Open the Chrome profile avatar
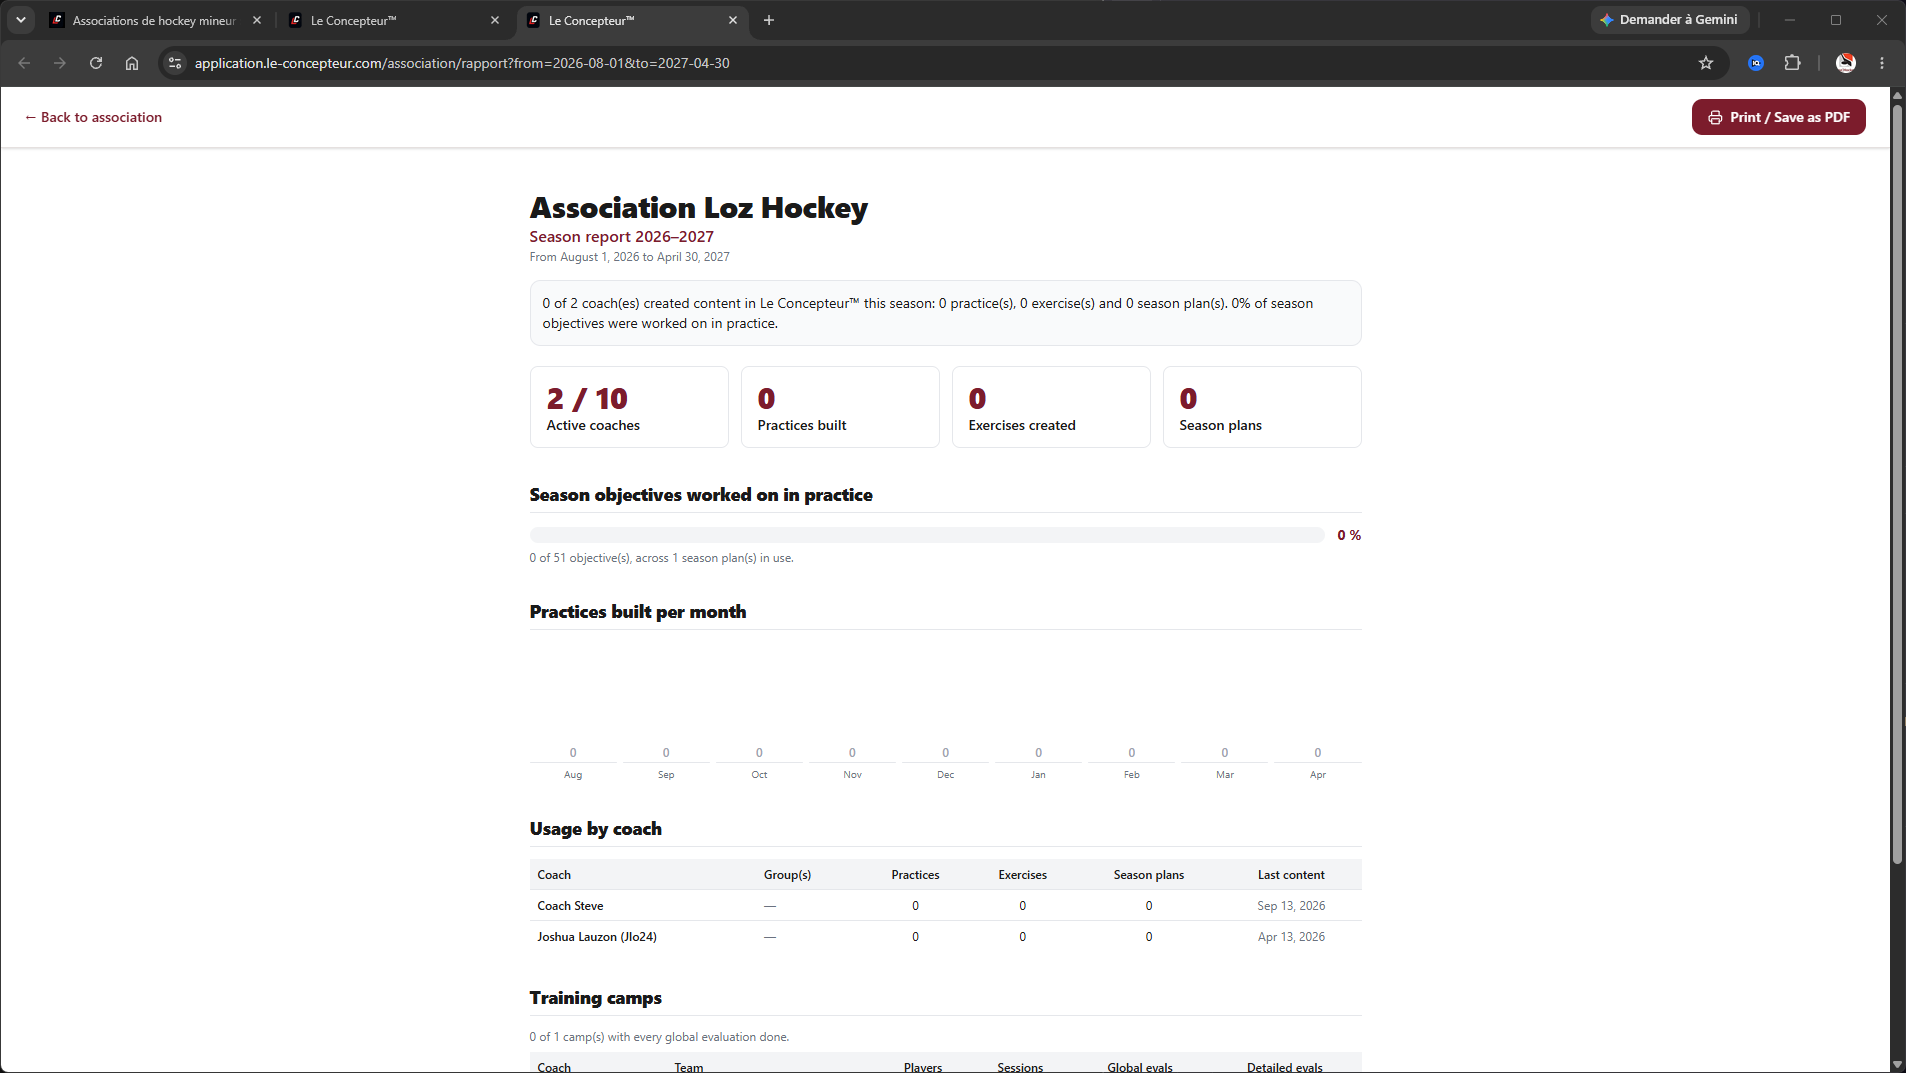 point(1846,63)
